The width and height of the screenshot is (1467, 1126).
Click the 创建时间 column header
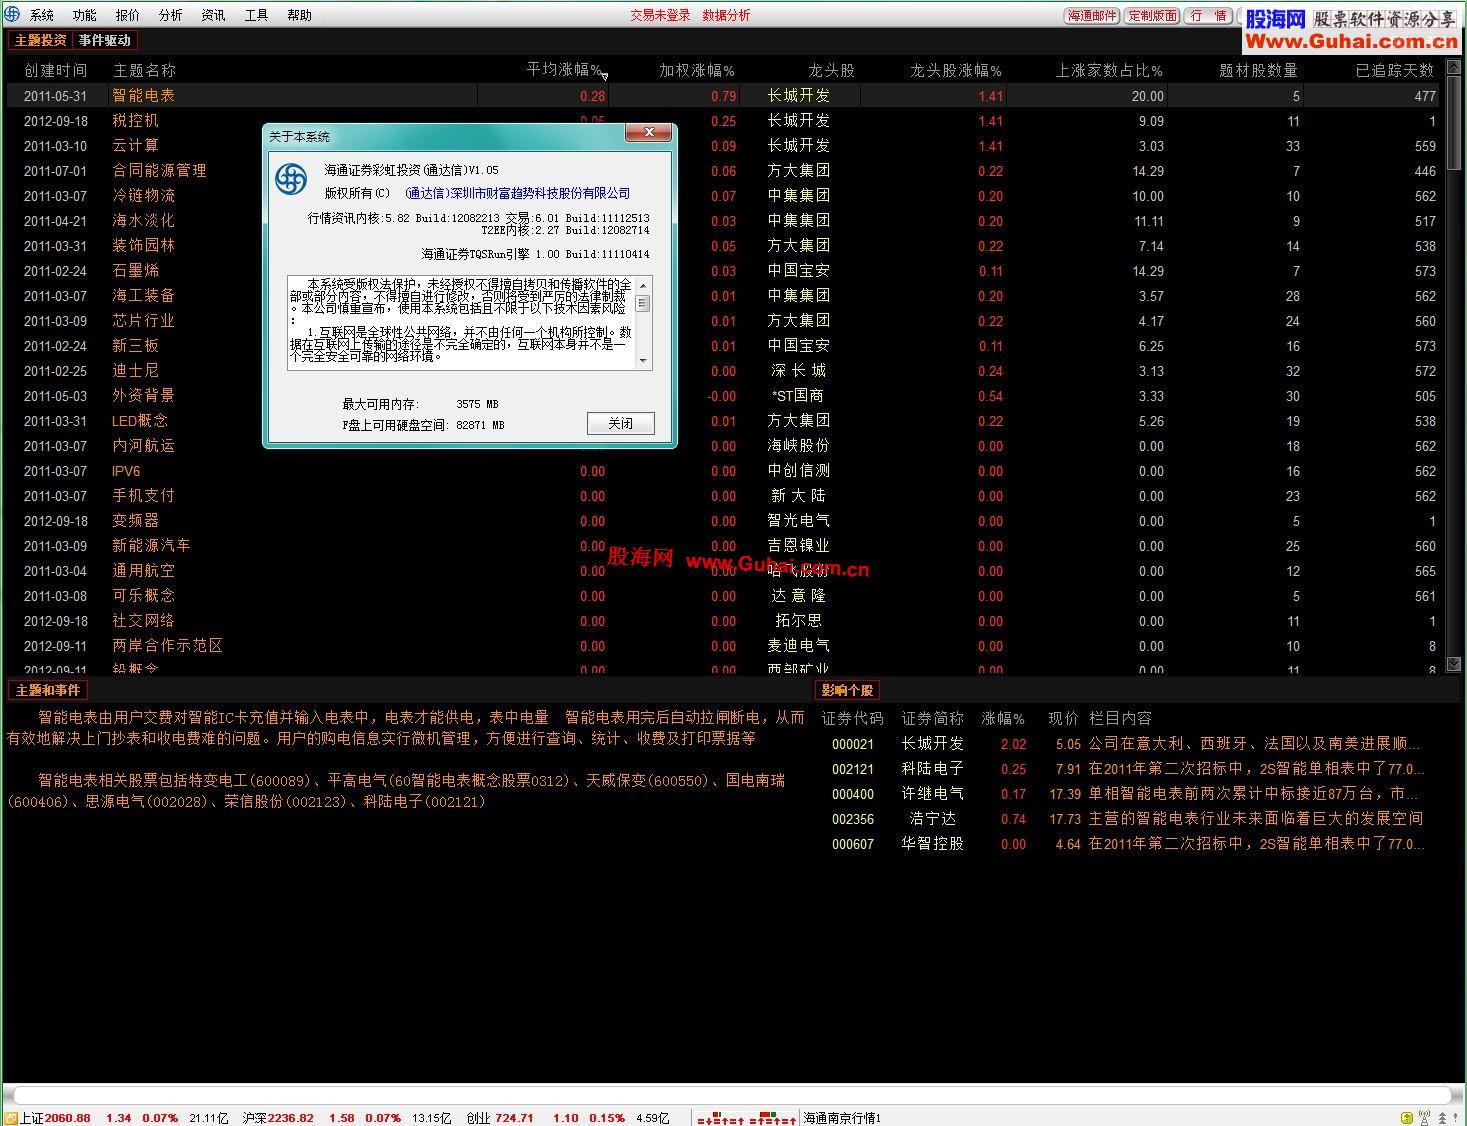56,70
